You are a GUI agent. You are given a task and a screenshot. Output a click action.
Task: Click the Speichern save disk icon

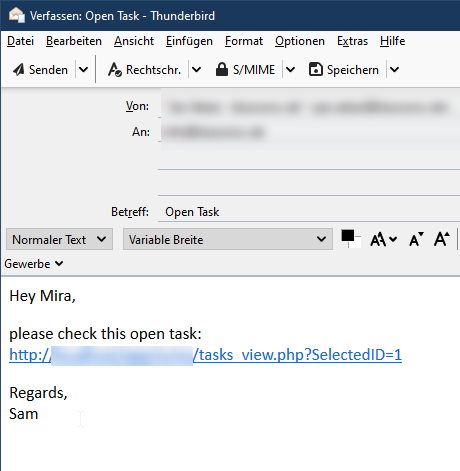[315, 69]
